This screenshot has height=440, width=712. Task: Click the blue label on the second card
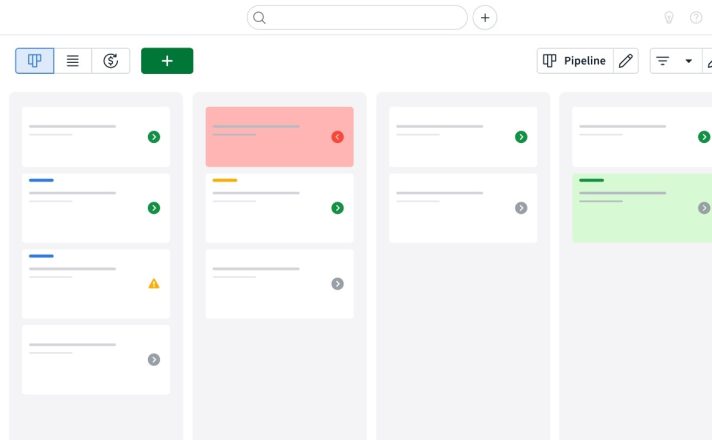coord(41,180)
